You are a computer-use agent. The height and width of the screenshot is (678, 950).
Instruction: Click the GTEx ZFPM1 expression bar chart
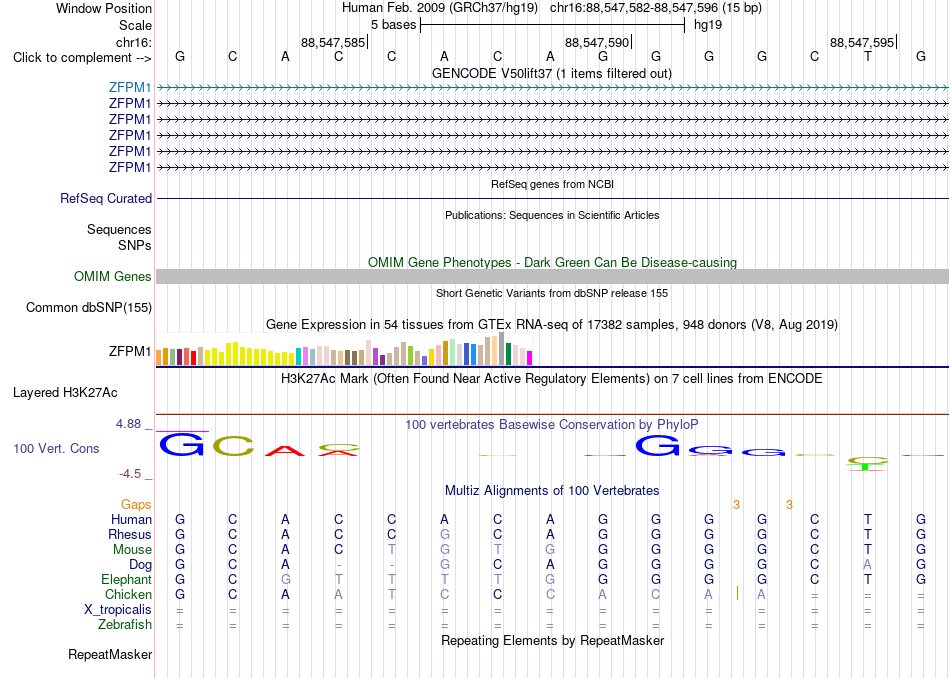pyautogui.click(x=344, y=349)
